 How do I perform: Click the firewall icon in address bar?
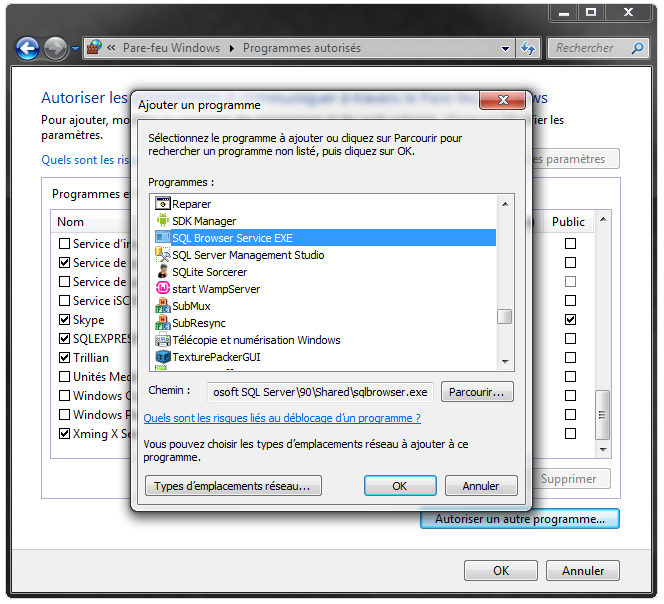(x=94, y=47)
